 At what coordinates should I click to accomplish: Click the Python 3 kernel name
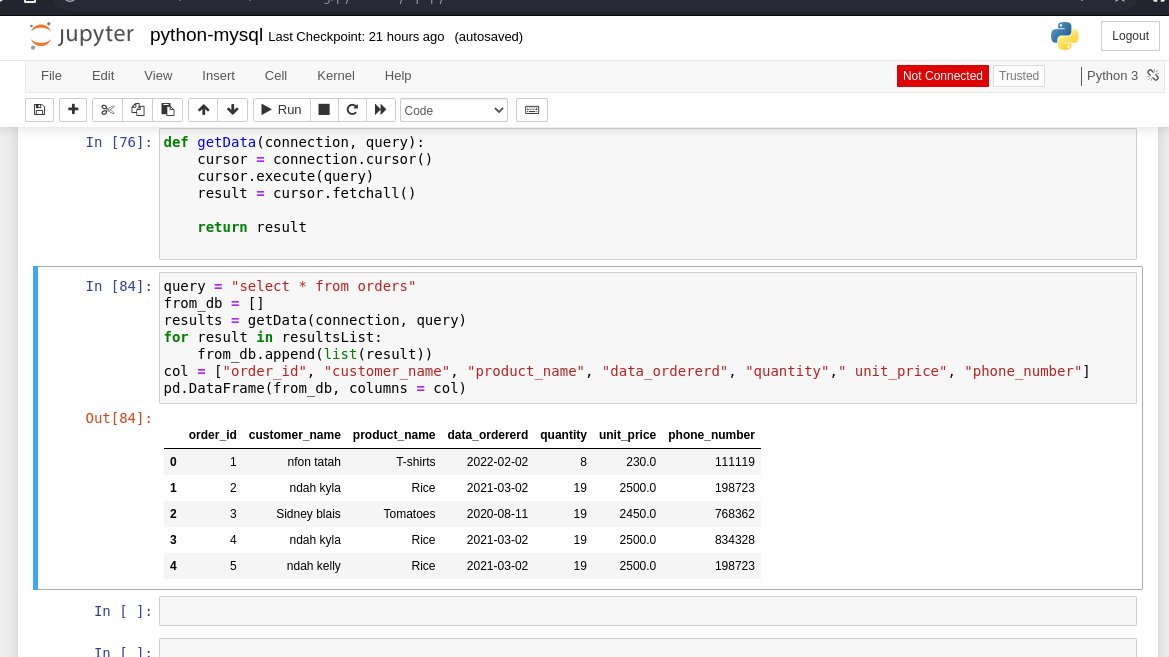(1112, 76)
